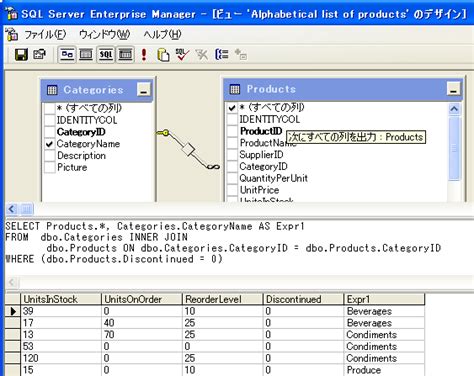
Task: Select row header of the 120 row
Action: (x=13, y=358)
